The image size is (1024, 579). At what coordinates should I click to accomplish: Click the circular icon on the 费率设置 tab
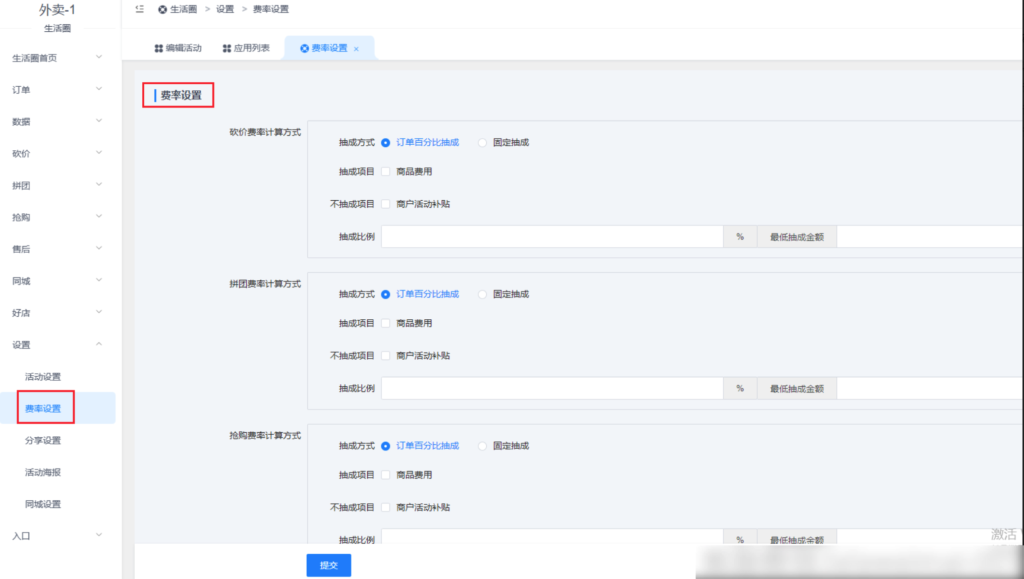[303, 46]
